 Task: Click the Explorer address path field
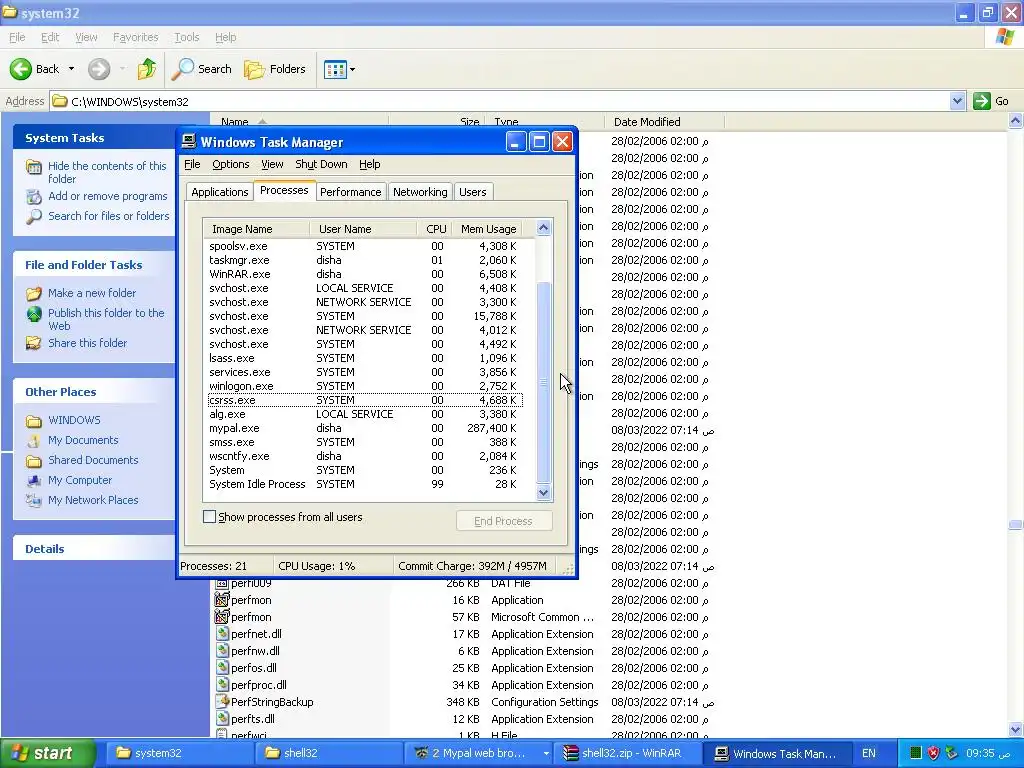pyautogui.click(x=500, y=101)
